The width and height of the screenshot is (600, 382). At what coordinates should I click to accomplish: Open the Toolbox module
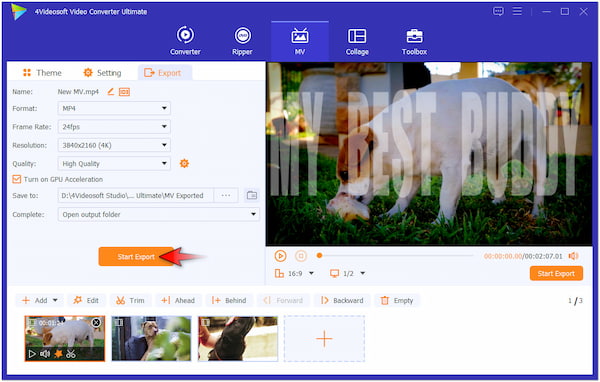414,41
